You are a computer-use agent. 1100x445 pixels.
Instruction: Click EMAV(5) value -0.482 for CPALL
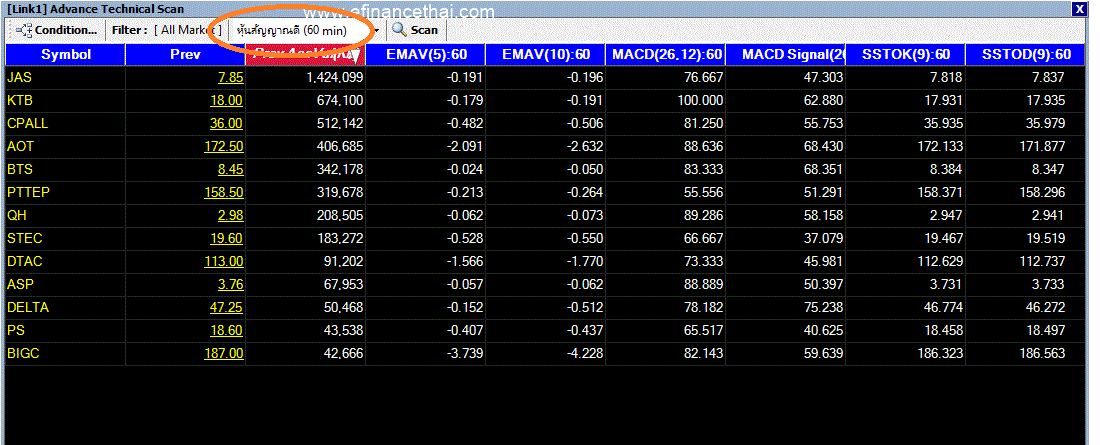[465, 124]
